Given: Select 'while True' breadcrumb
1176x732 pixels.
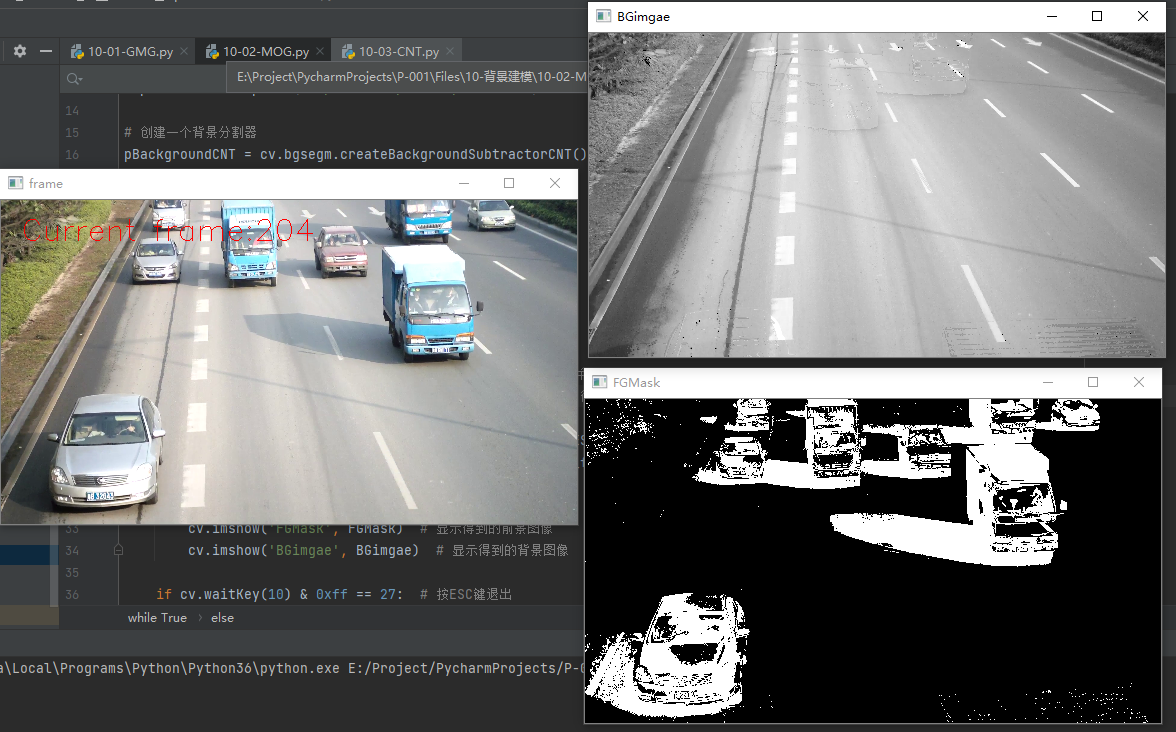Looking at the screenshot, I should click(157, 617).
